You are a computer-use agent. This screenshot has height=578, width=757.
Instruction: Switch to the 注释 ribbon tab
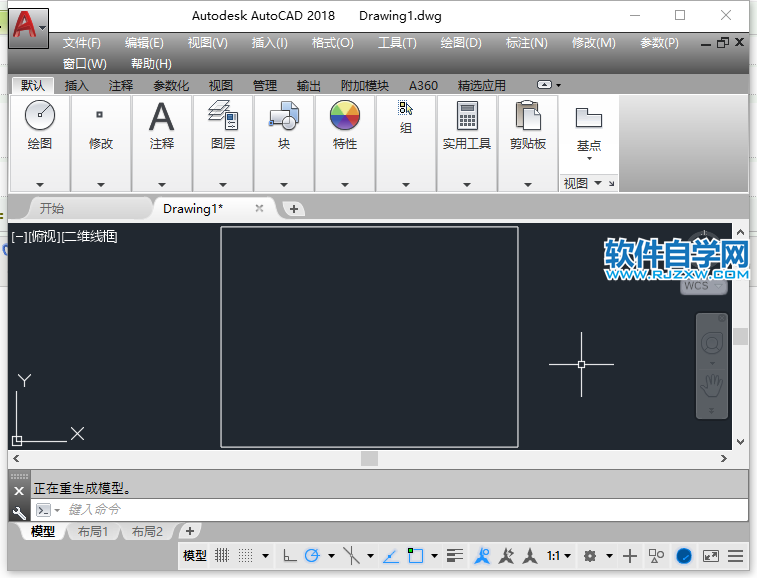pos(121,85)
